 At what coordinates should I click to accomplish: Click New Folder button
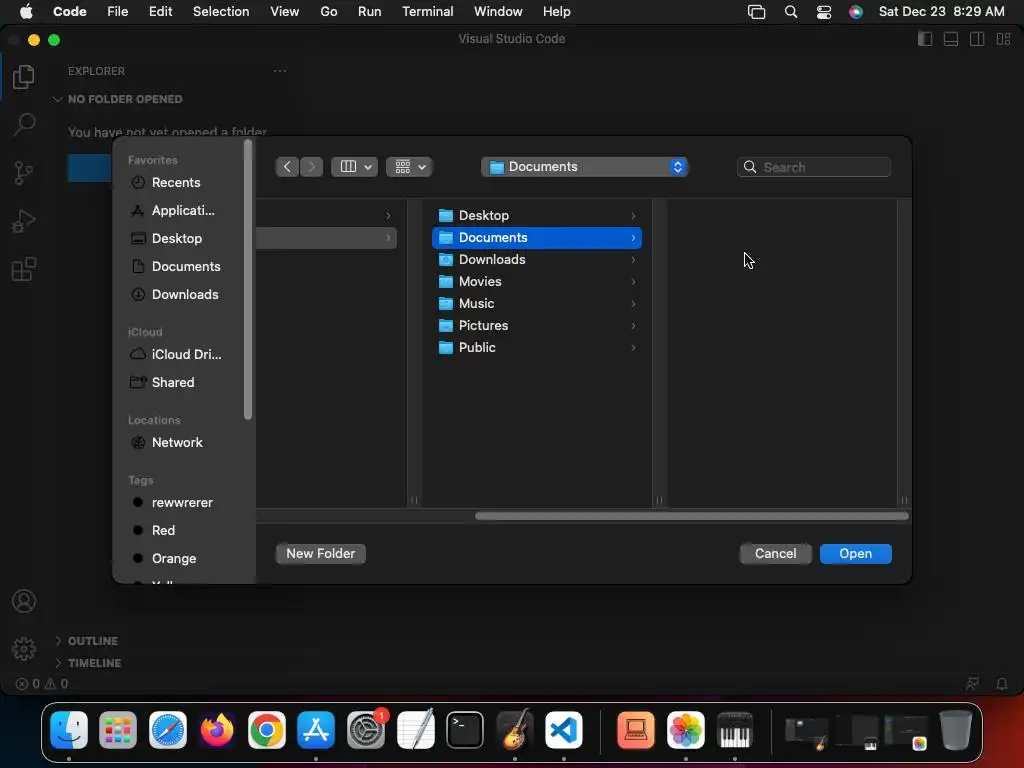(x=321, y=554)
